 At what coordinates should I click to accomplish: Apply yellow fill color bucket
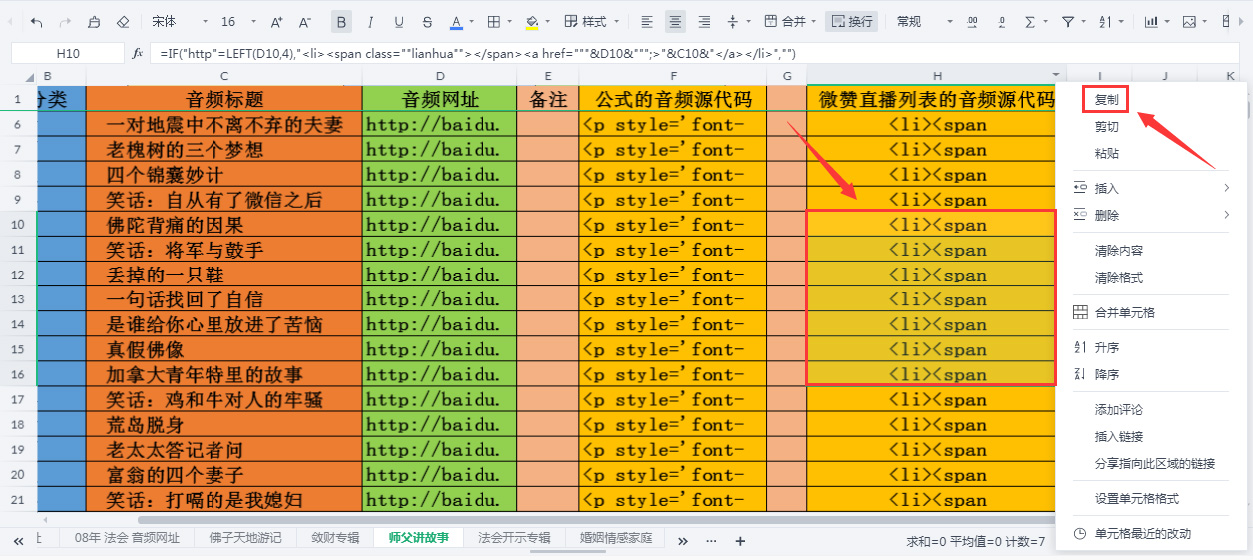532,21
